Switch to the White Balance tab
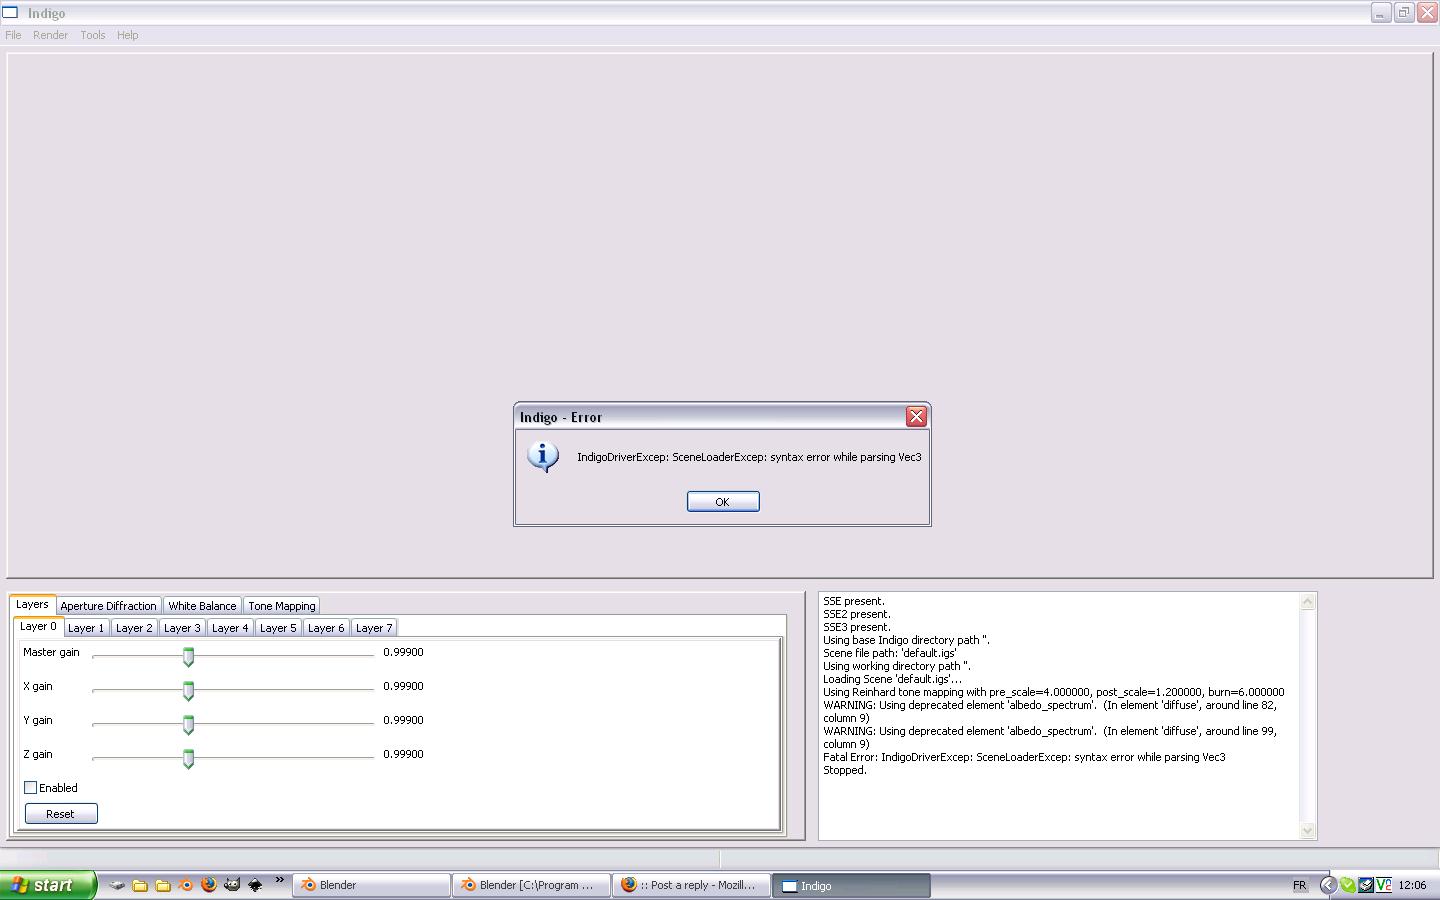This screenshot has width=1440, height=900. [x=202, y=606]
